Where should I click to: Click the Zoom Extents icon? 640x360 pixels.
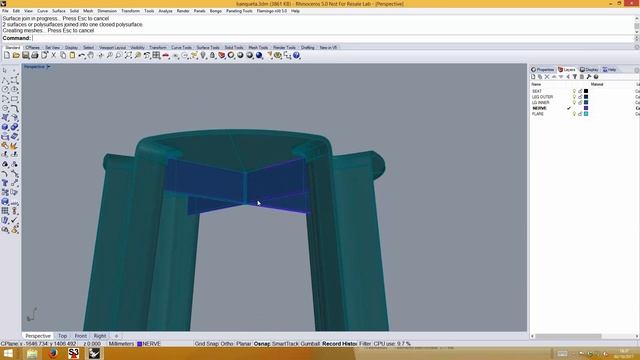128,56
